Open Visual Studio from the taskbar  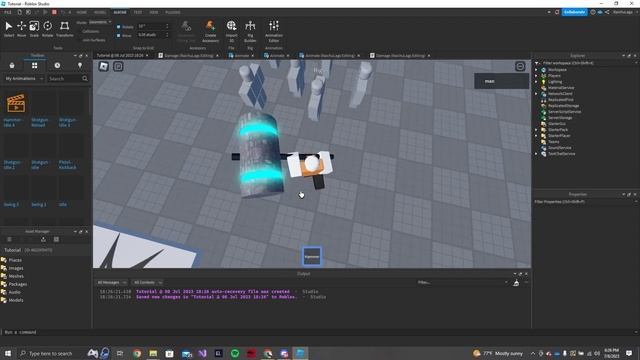(x=202, y=353)
